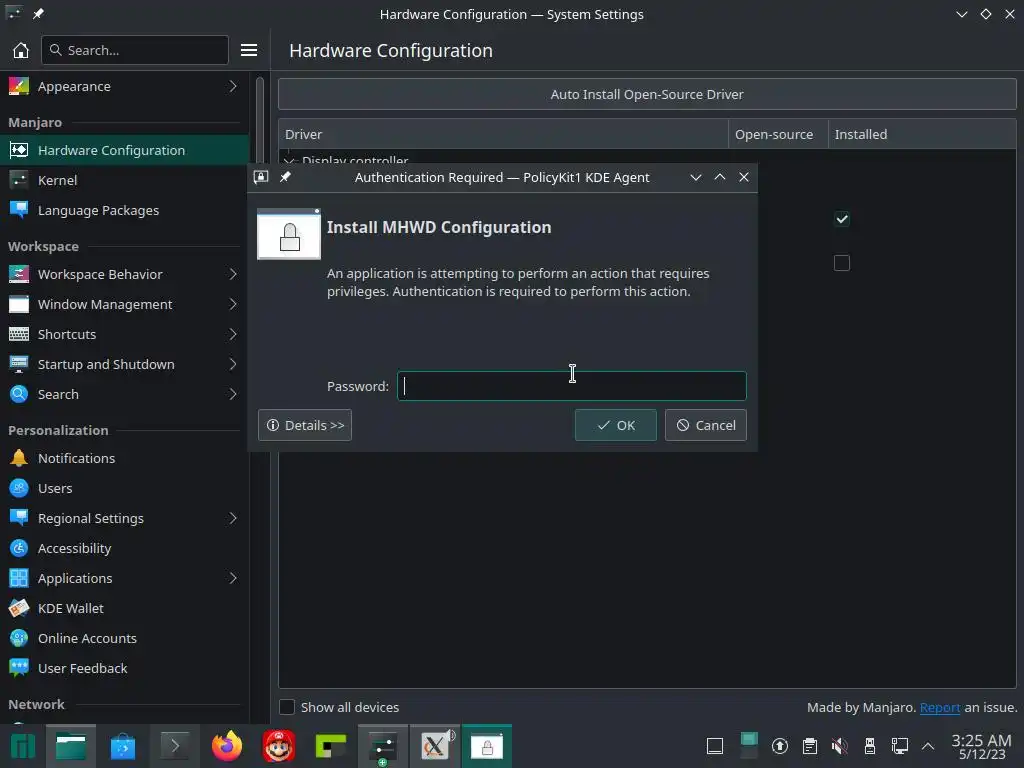This screenshot has width=1024, height=768.
Task: Click the Regional Settings icon
Action: coord(19,519)
